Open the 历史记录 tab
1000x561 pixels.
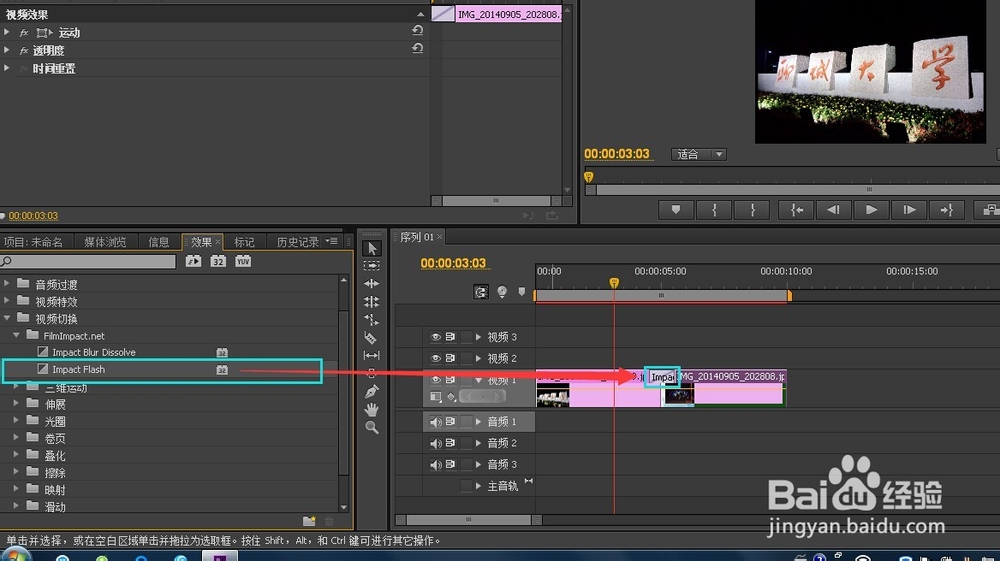[x=298, y=242]
